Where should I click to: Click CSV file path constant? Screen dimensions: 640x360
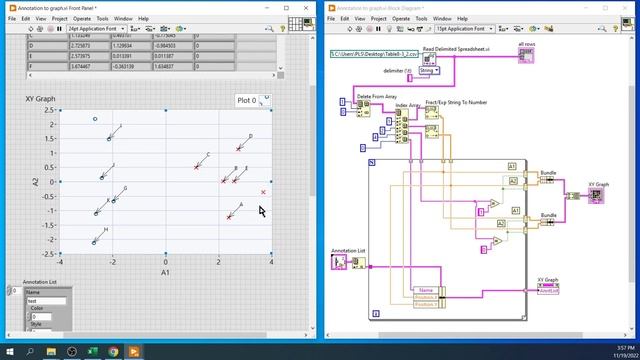point(374,54)
